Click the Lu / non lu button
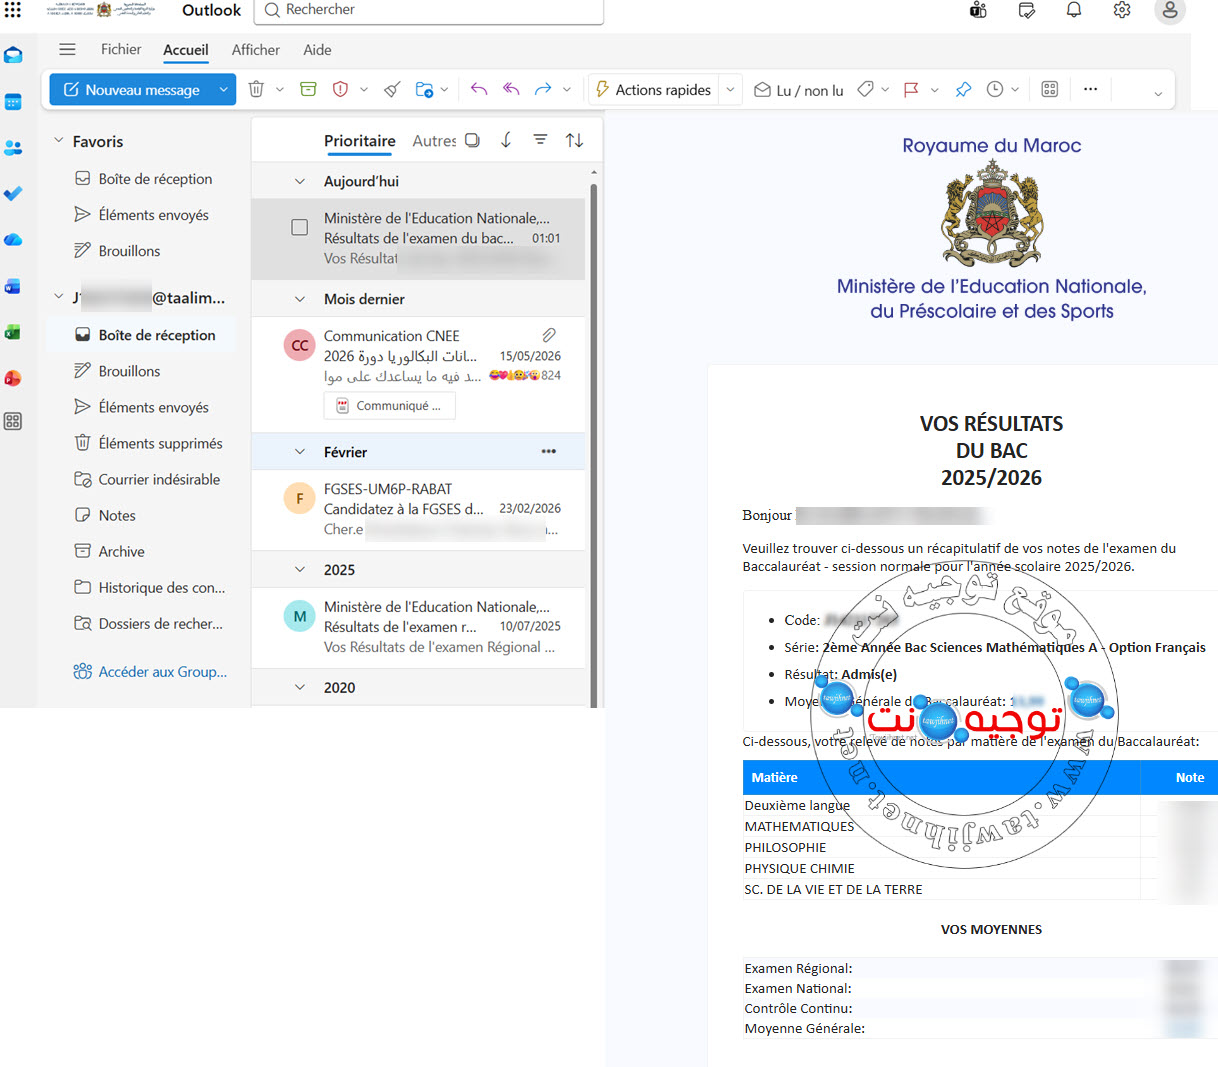The image size is (1218, 1067). 798,90
